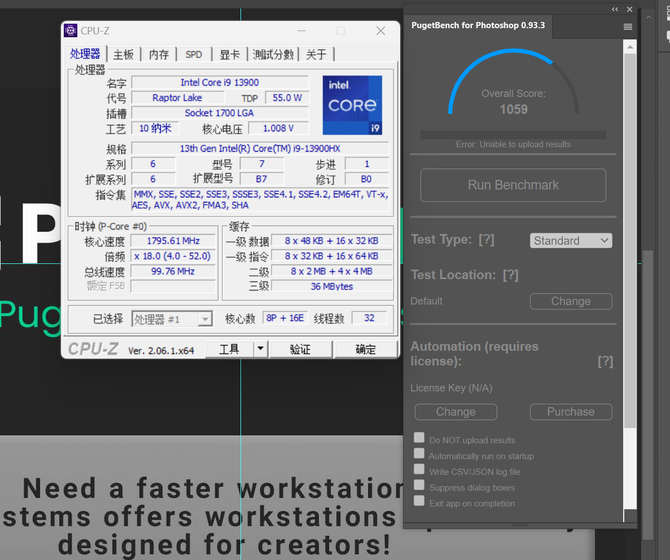Switch to the SPD tab

[194, 55]
